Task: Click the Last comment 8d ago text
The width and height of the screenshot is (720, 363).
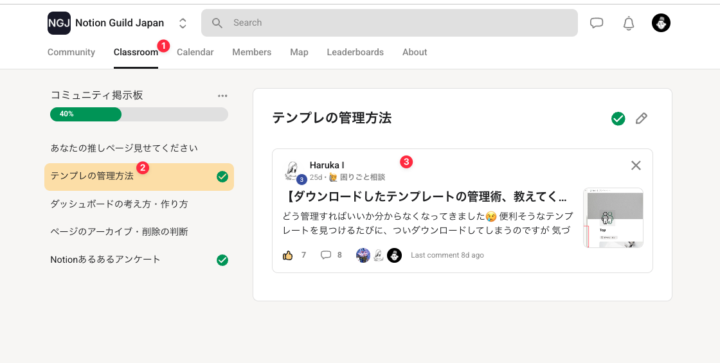Action: pos(447,255)
